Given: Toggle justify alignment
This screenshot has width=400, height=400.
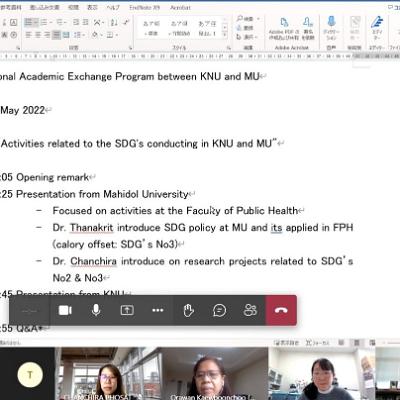Looking at the screenshot, I should [x=56, y=35].
